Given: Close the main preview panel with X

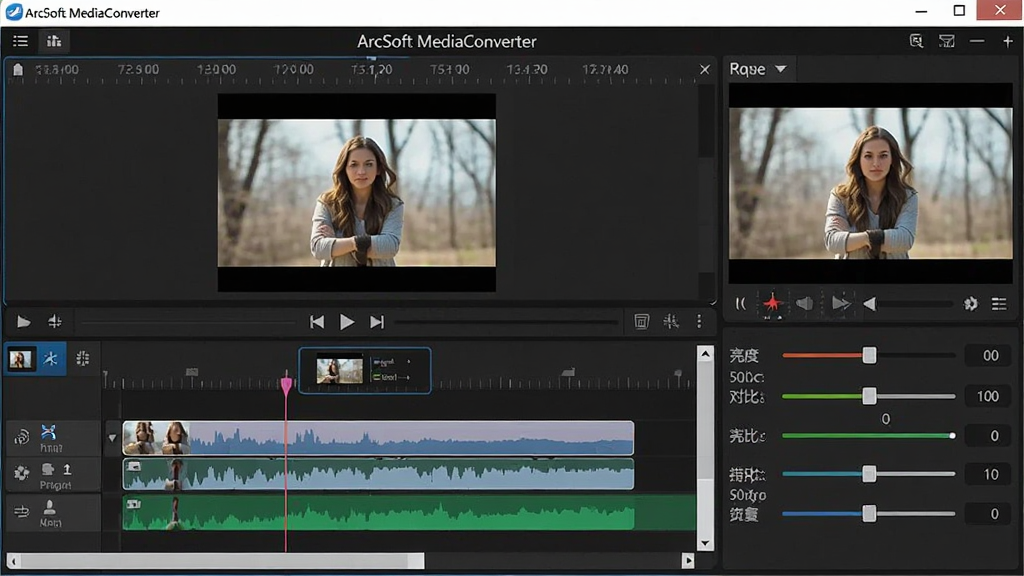Looking at the screenshot, I should pos(705,69).
